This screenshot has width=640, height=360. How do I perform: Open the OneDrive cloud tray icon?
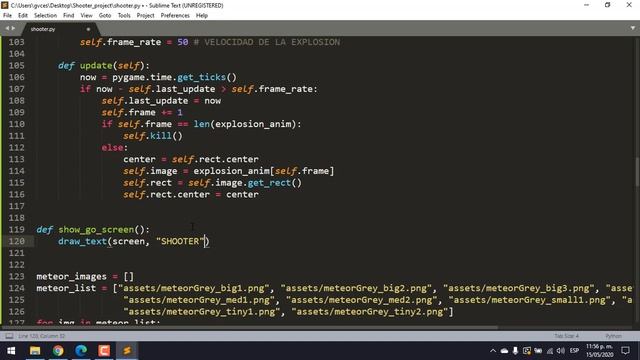pos(504,351)
